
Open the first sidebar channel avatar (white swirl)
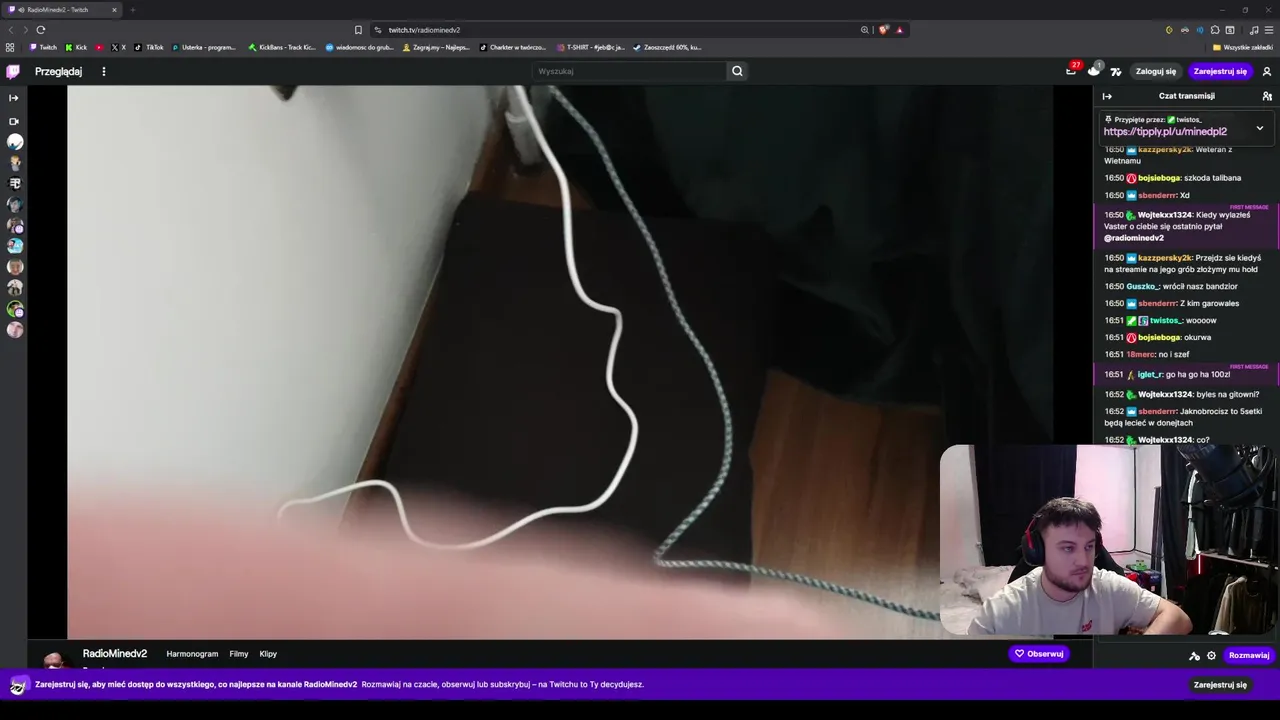coord(15,142)
